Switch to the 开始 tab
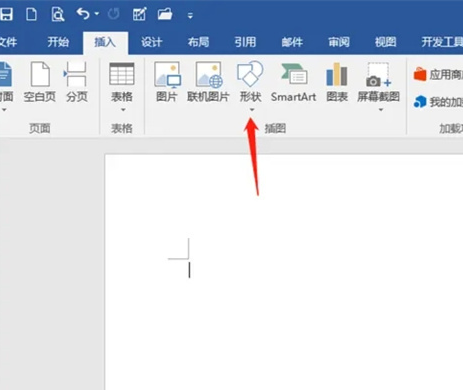 click(58, 42)
